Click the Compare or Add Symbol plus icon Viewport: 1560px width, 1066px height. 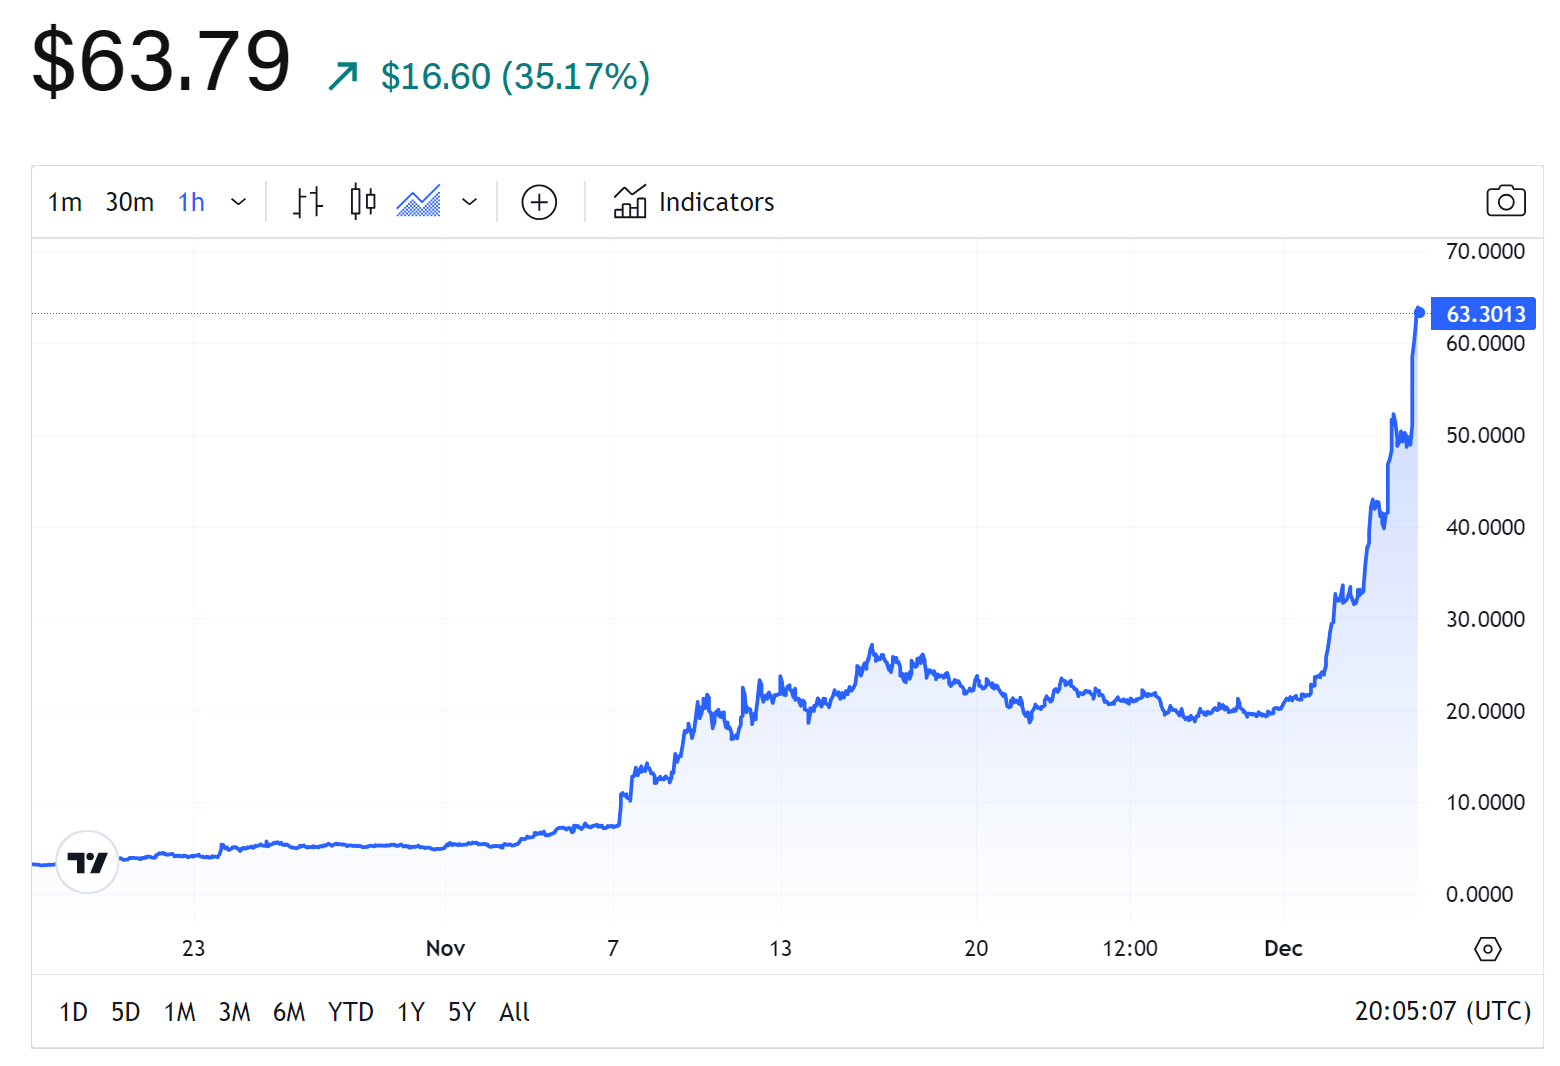[539, 202]
